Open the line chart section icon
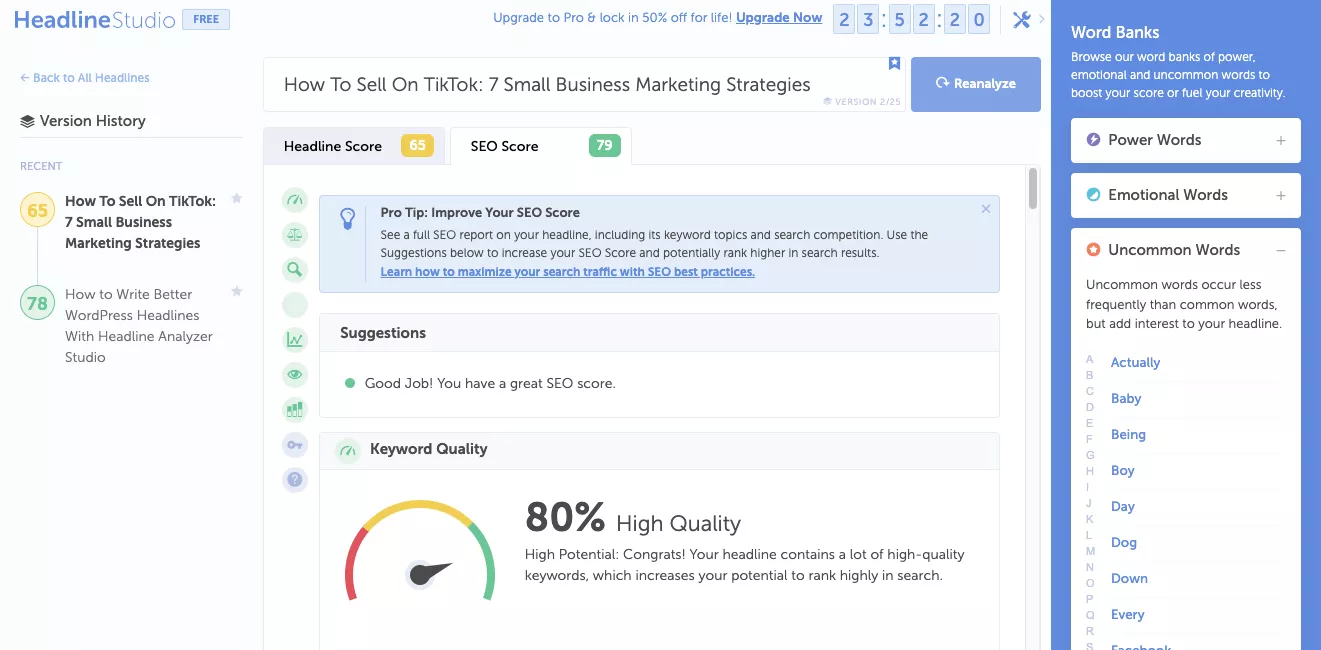Image resolution: width=1321 pixels, height=650 pixels. click(x=294, y=340)
